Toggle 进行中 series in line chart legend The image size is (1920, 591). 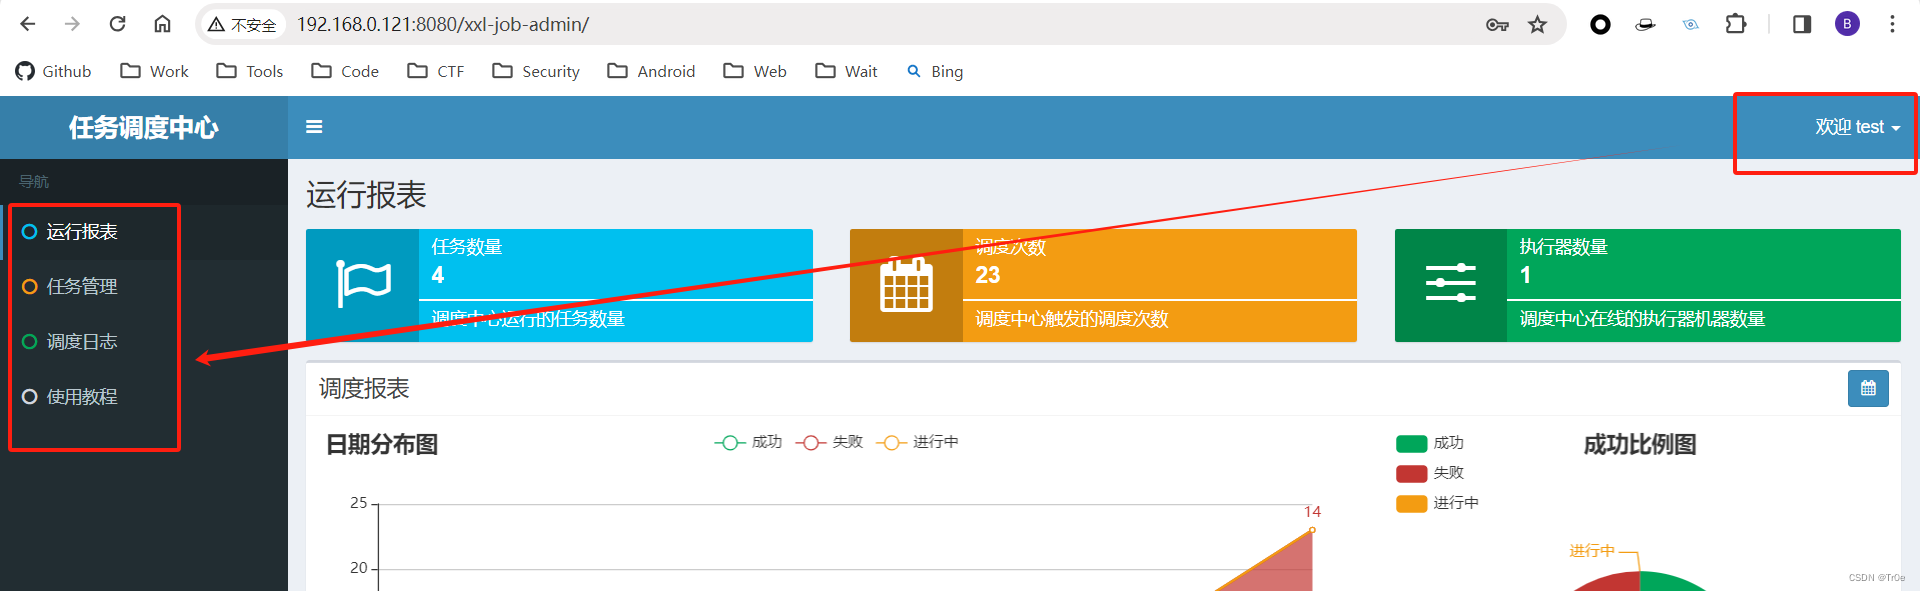(x=917, y=442)
